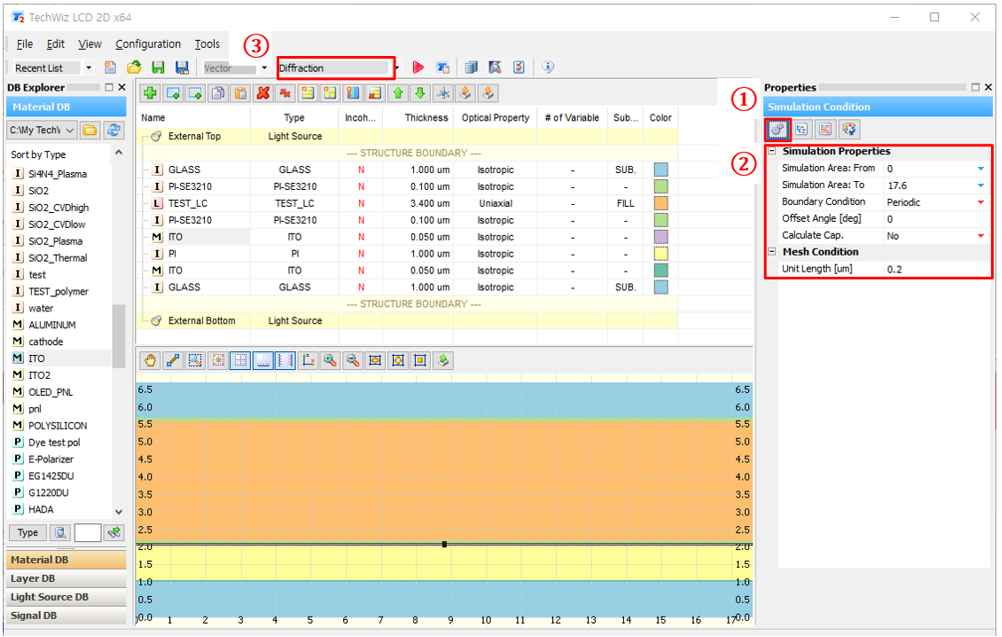This screenshot has width=1002, height=637.
Task: Click the zoom in magnifier icon
Action: [329, 361]
